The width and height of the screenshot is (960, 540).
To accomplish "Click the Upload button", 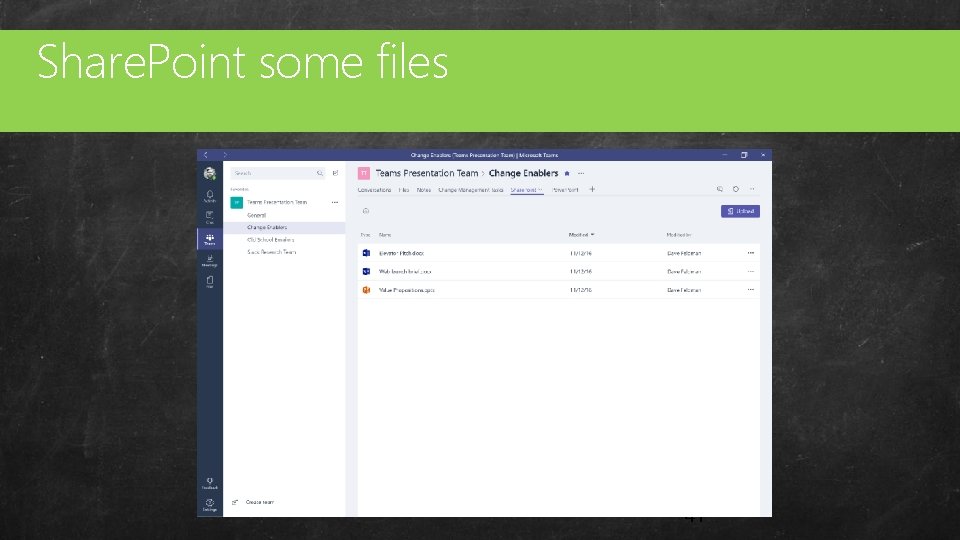I will (x=740, y=211).
